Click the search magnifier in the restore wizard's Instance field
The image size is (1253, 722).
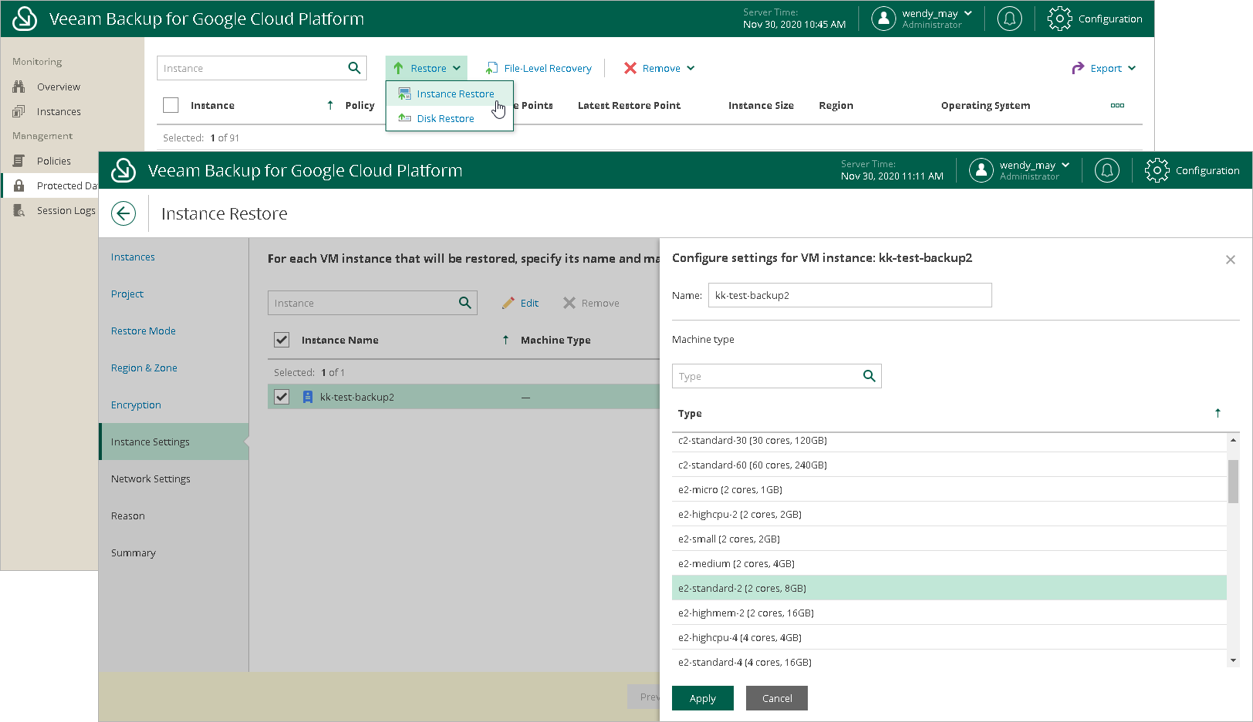tap(465, 303)
